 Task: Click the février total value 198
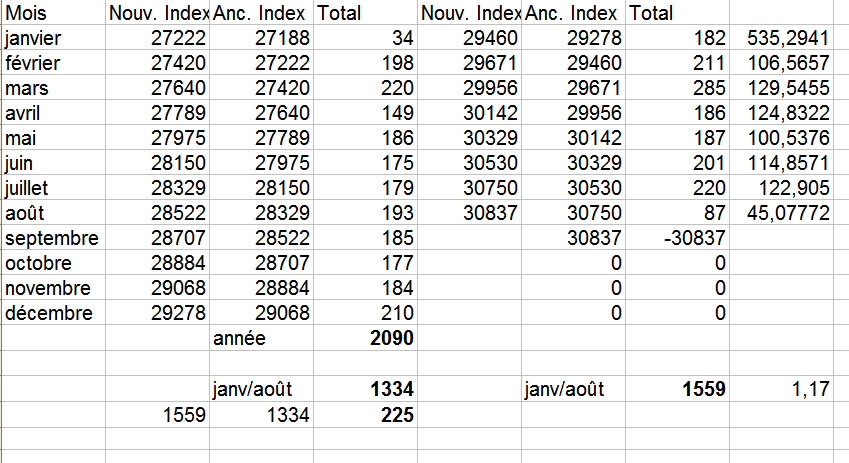[x=365, y=62]
